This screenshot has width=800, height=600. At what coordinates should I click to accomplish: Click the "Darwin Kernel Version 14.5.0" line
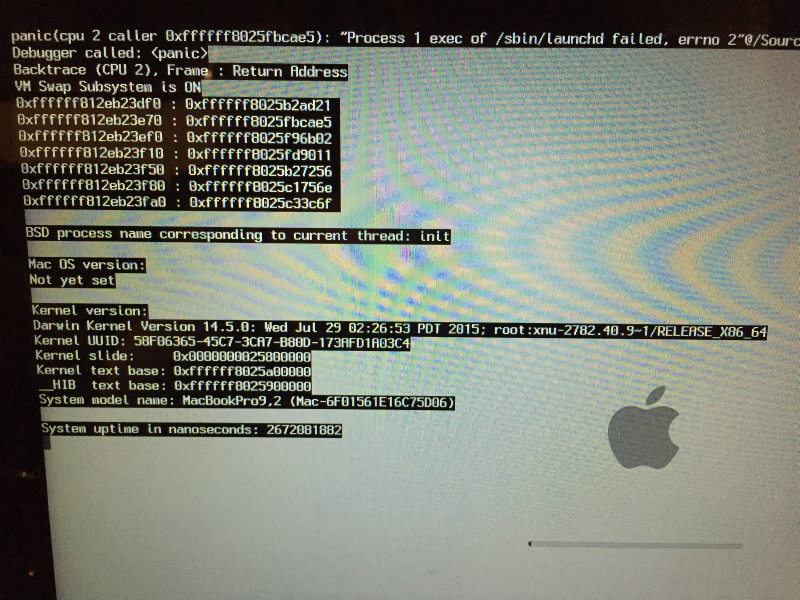coord(400,329)
